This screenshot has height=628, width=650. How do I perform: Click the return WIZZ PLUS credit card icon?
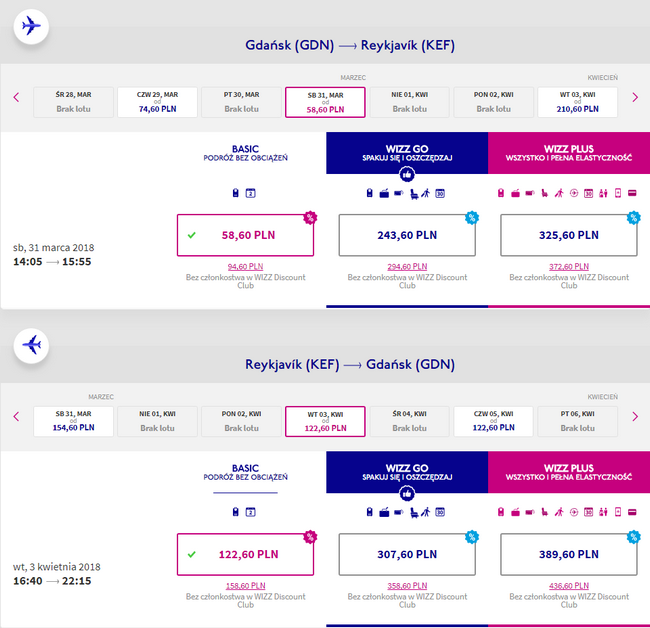tap(632, 512)
